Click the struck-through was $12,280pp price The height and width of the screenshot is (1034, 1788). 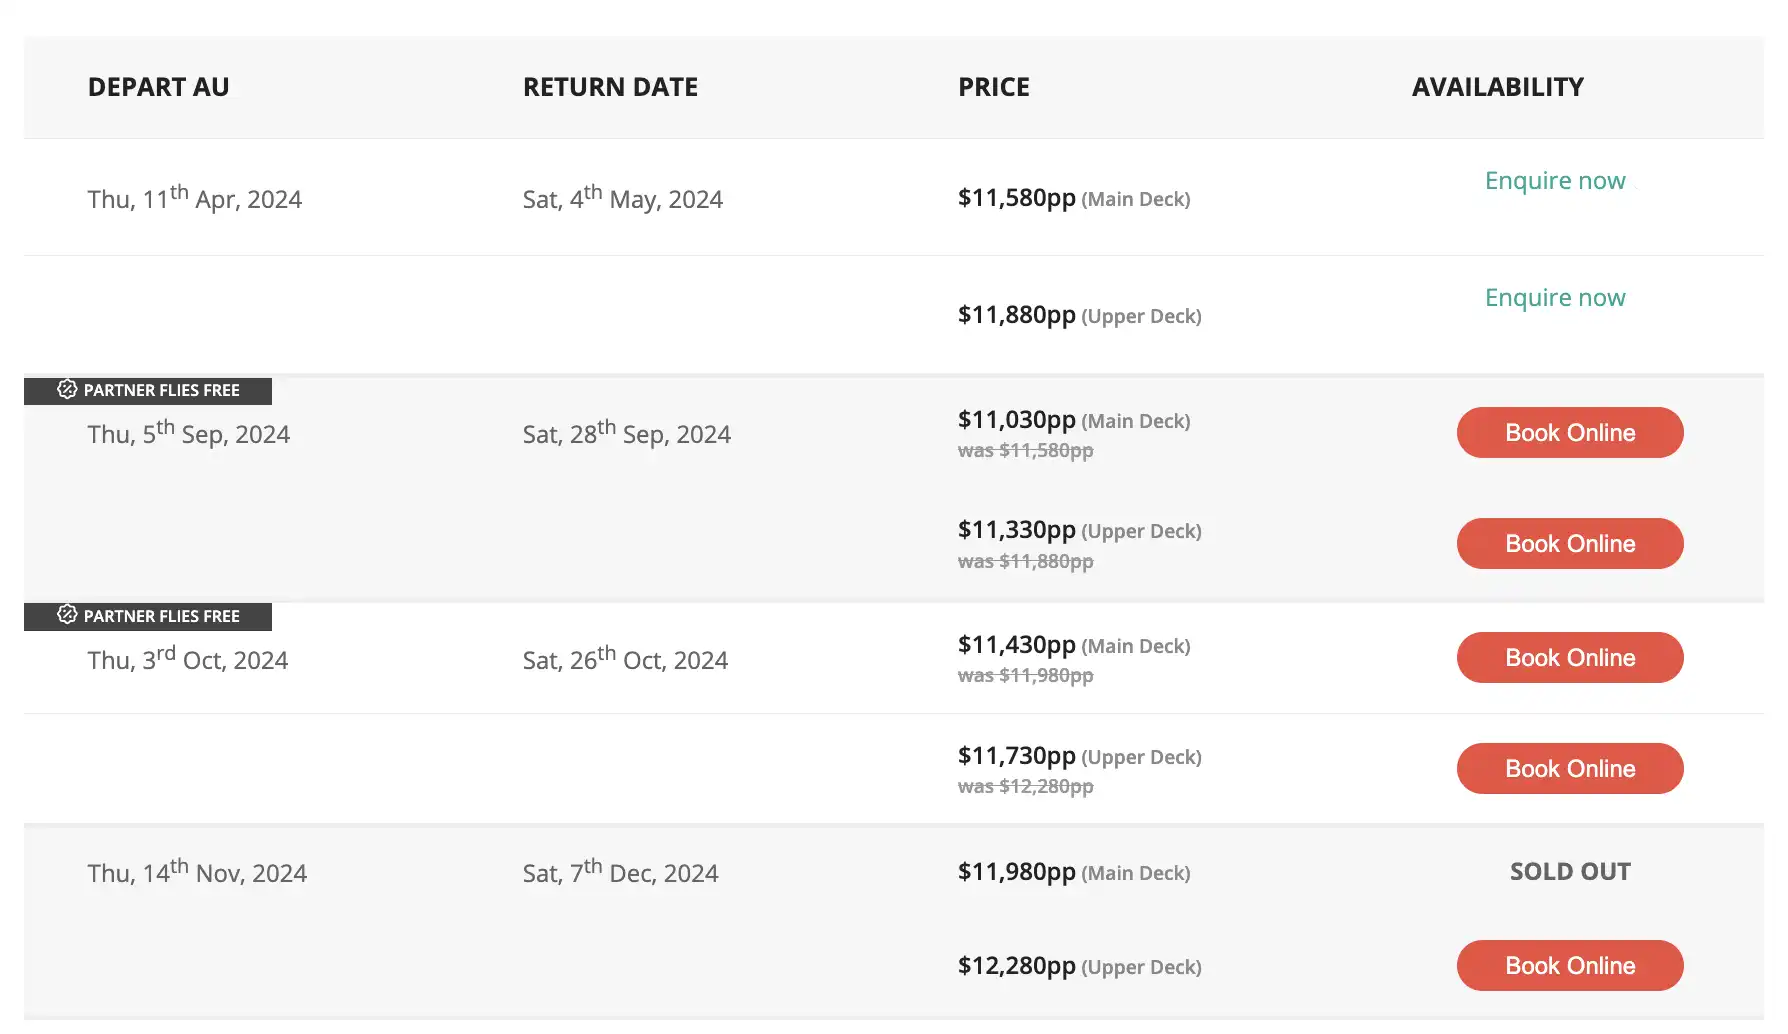pos(1025,787)
